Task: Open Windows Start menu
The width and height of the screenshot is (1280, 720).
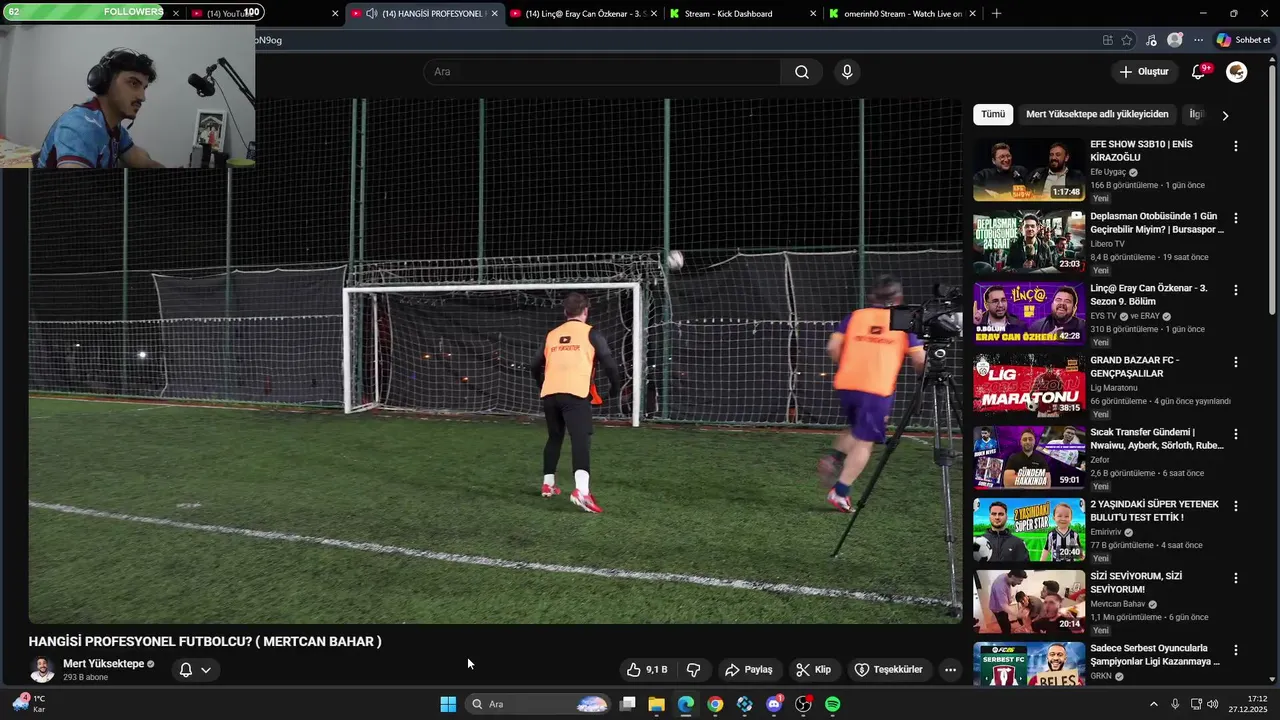Action: coord(448,704)
